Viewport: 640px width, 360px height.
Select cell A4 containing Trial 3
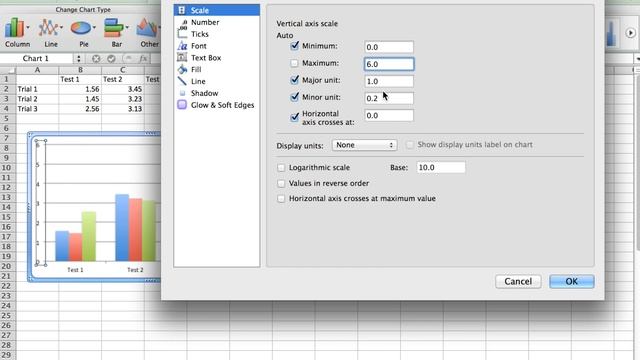point(38,109)
